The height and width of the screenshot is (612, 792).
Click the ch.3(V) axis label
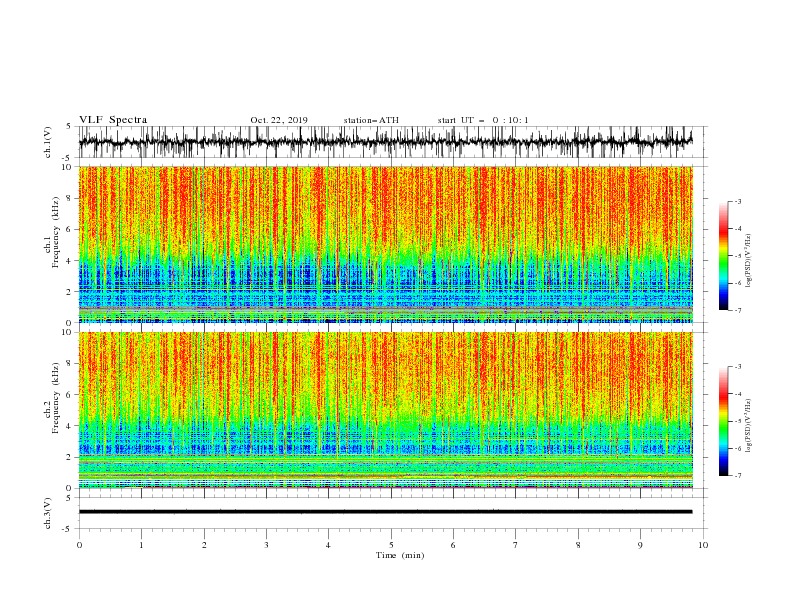click(48, 513)
